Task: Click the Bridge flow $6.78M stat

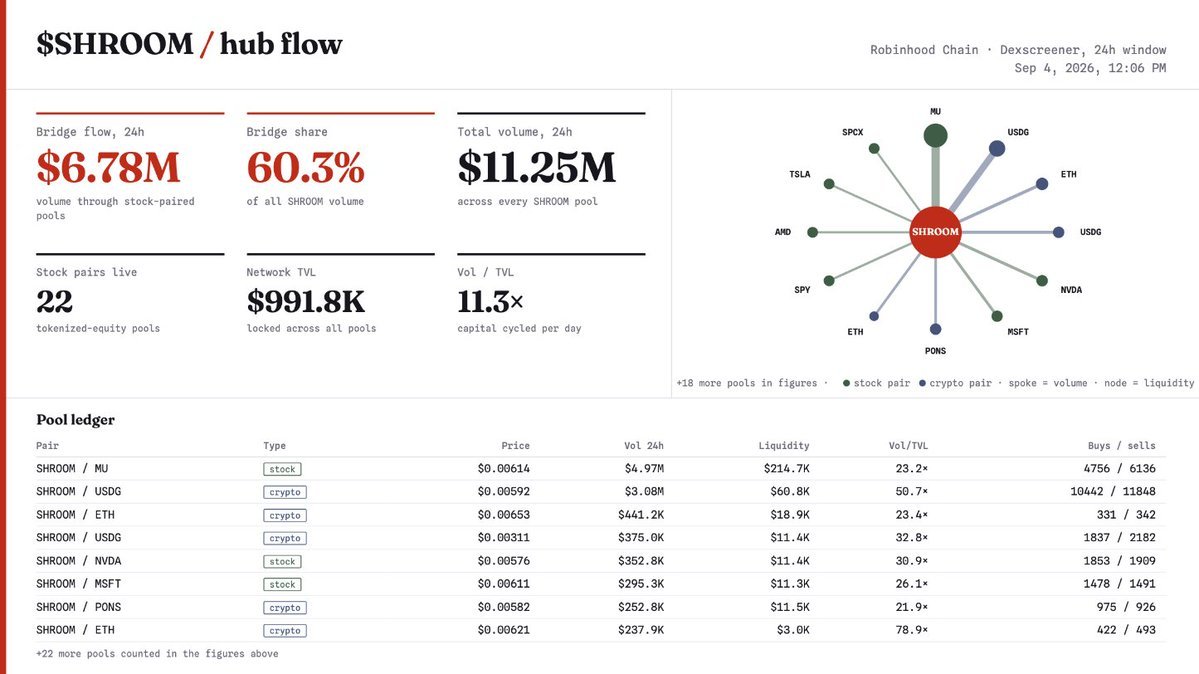Action: [108, 168]
